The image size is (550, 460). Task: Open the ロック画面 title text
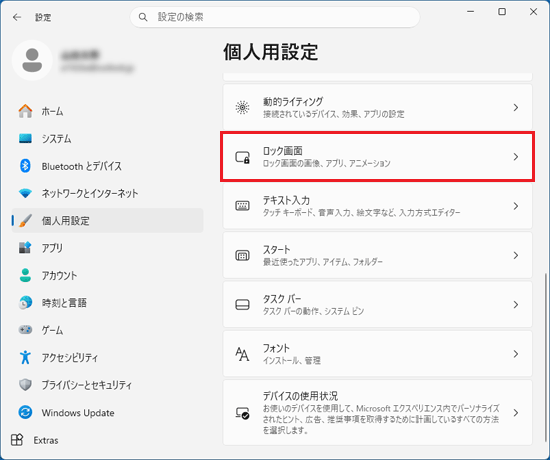[x=283, y=151]
